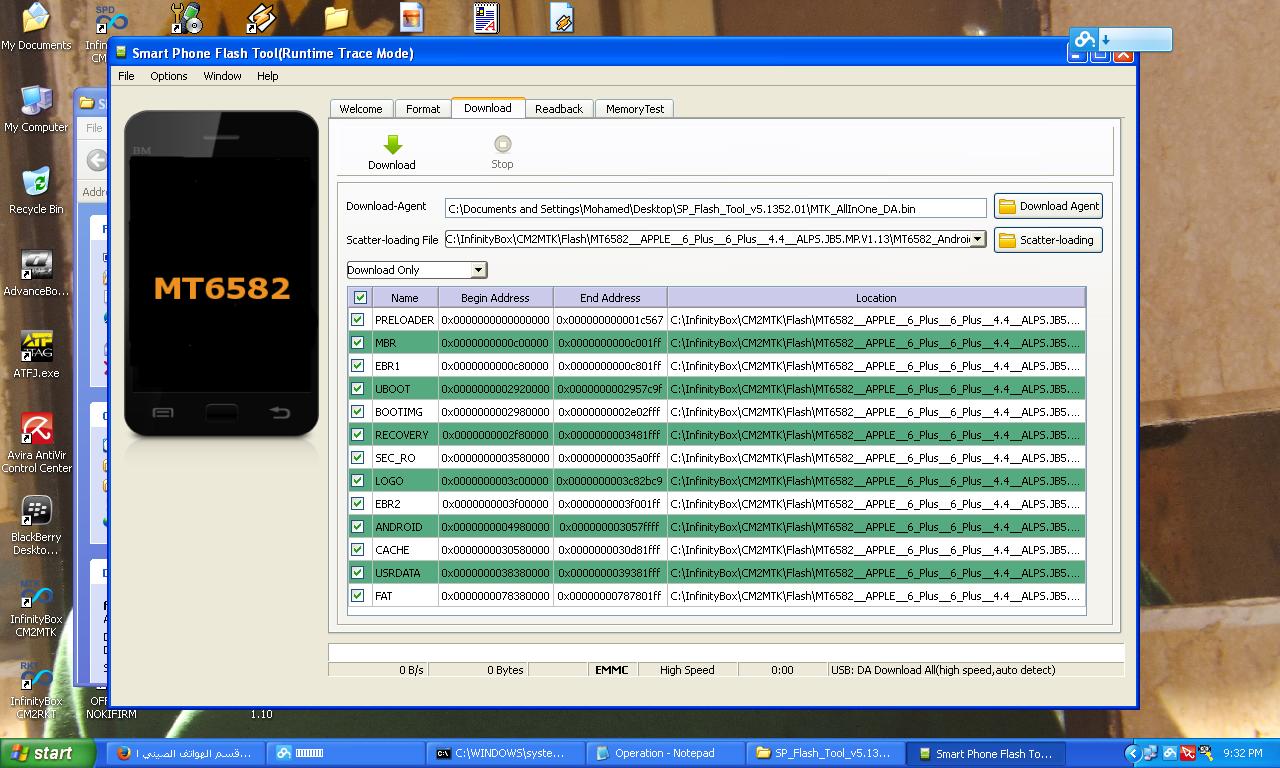Switch to the Readback tab
Image resolution: width=1280 pixels, height=768 pixels.
tap(558, 109)
